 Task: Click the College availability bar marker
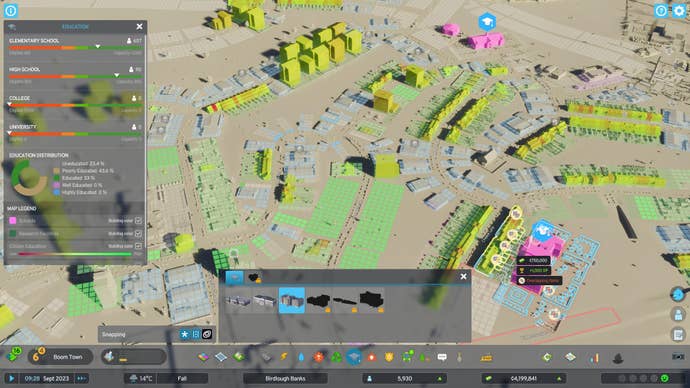point(9,104)
